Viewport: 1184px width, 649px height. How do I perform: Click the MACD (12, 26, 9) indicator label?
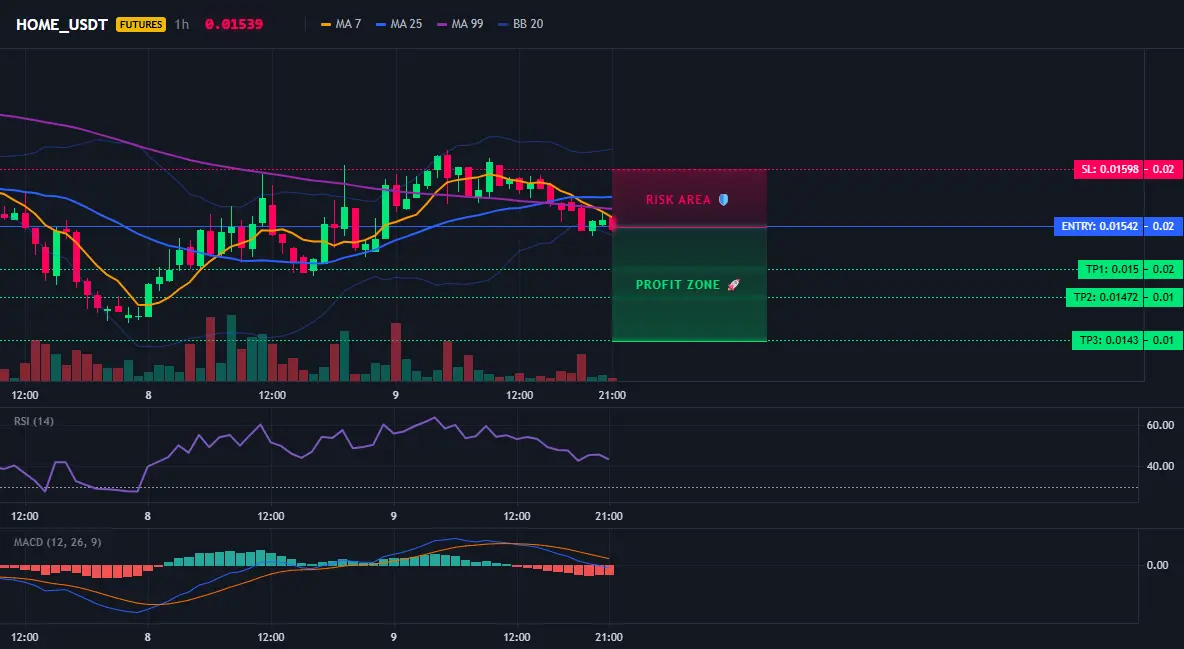(x=57, y=542)
